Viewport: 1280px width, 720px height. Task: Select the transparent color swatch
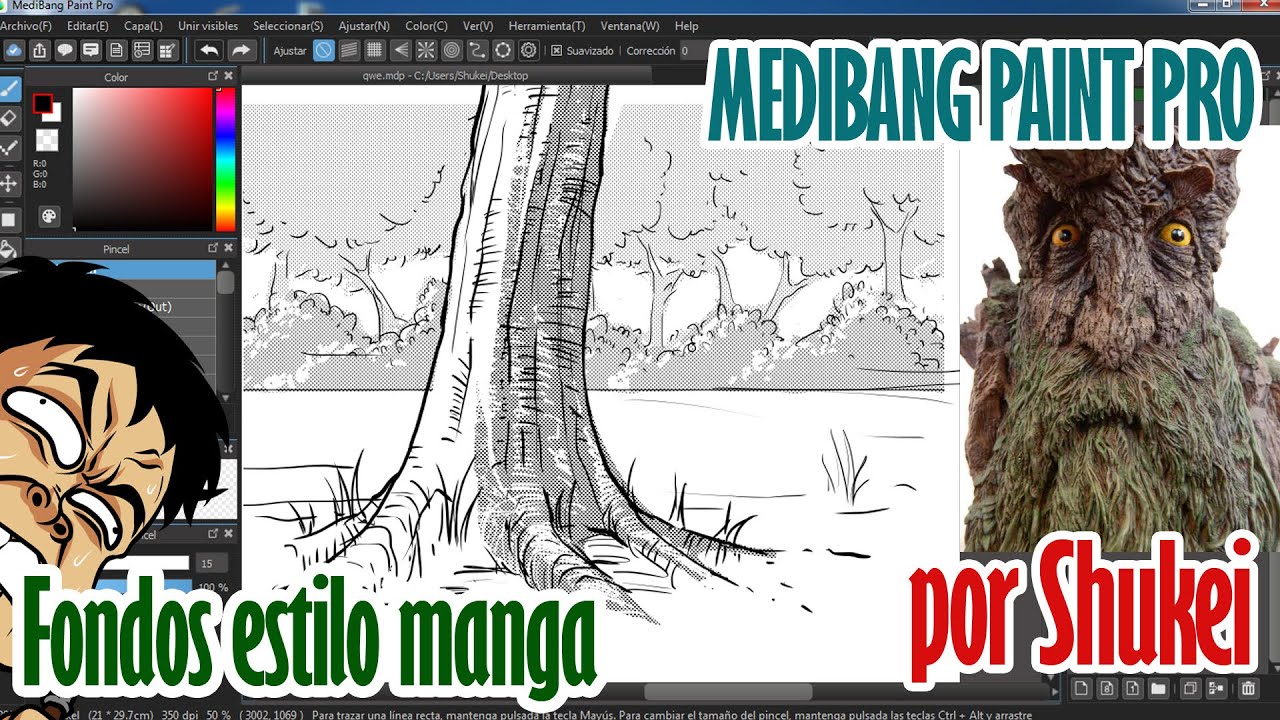pyautogui.click(x=47, y=140)
